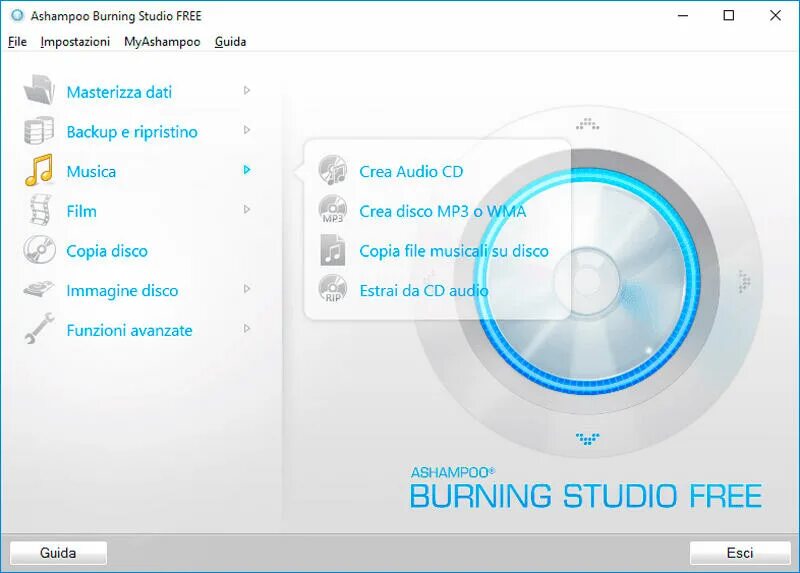Click the Guida button at bottom left
This screenshot has height=573, width=800.
[58, 553]
